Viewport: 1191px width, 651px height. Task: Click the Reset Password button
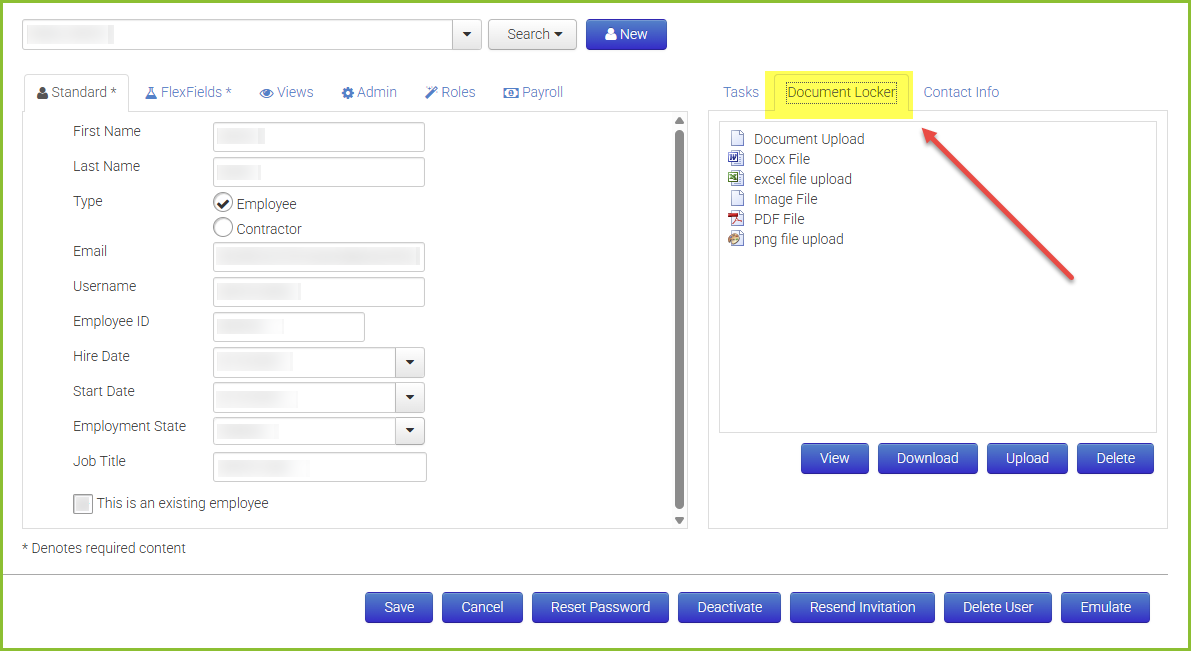600,607
